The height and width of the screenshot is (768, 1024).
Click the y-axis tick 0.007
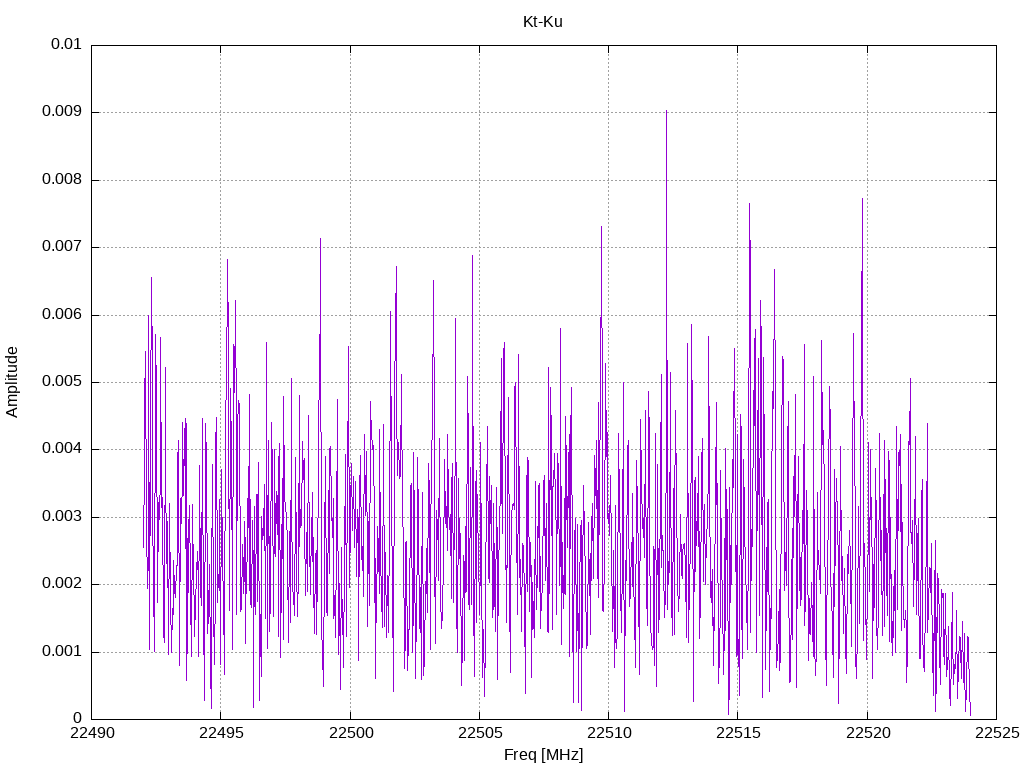[62, 246]
